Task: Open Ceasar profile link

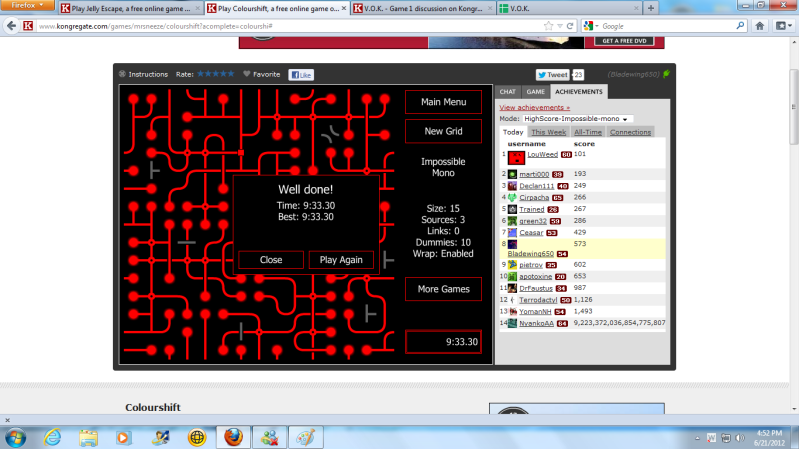Action: tap(531, 233)
